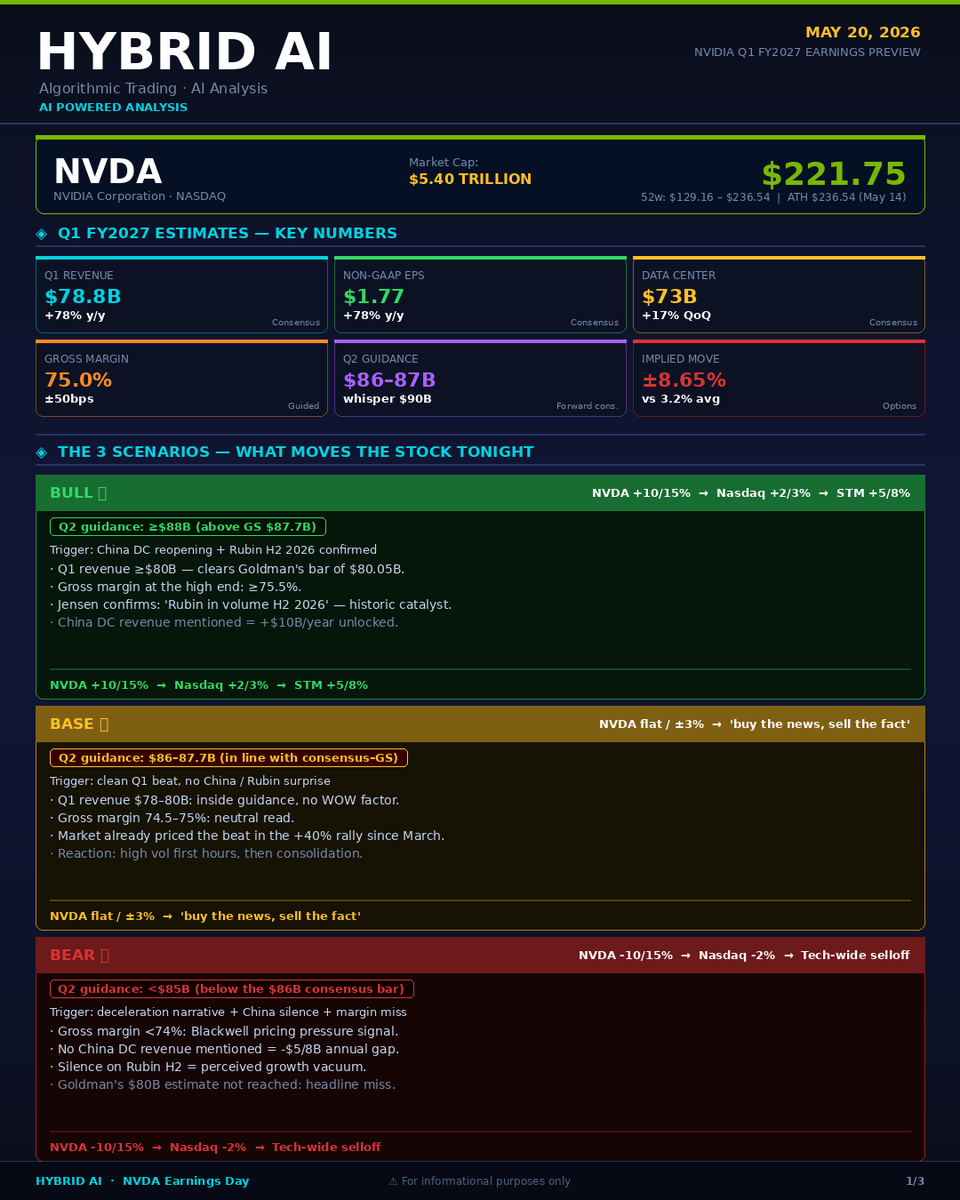The height and width of the screenshot is (1200, 960).
Task: Click the emoji glyph after the BEAR label
Action: [104, 955]
